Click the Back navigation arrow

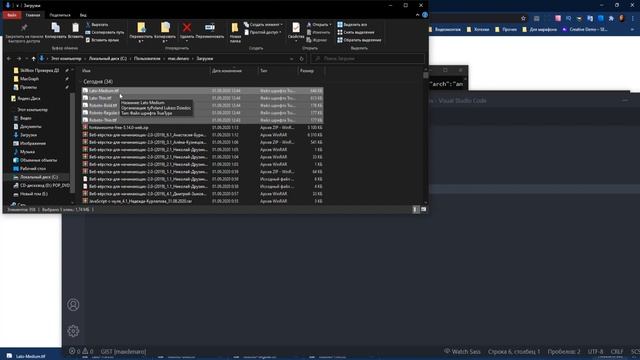pyautogui.click(x=9, y=59)
